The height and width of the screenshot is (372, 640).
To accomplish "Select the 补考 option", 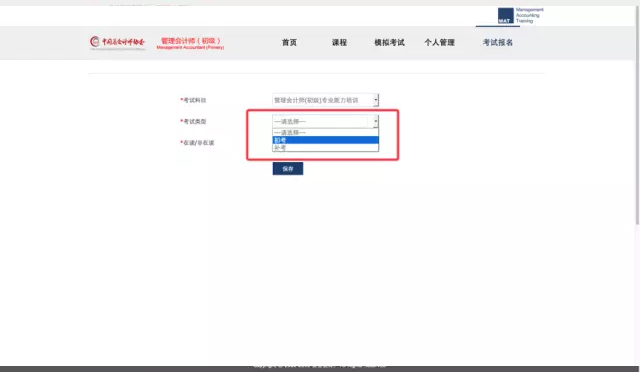I will 325,147.
